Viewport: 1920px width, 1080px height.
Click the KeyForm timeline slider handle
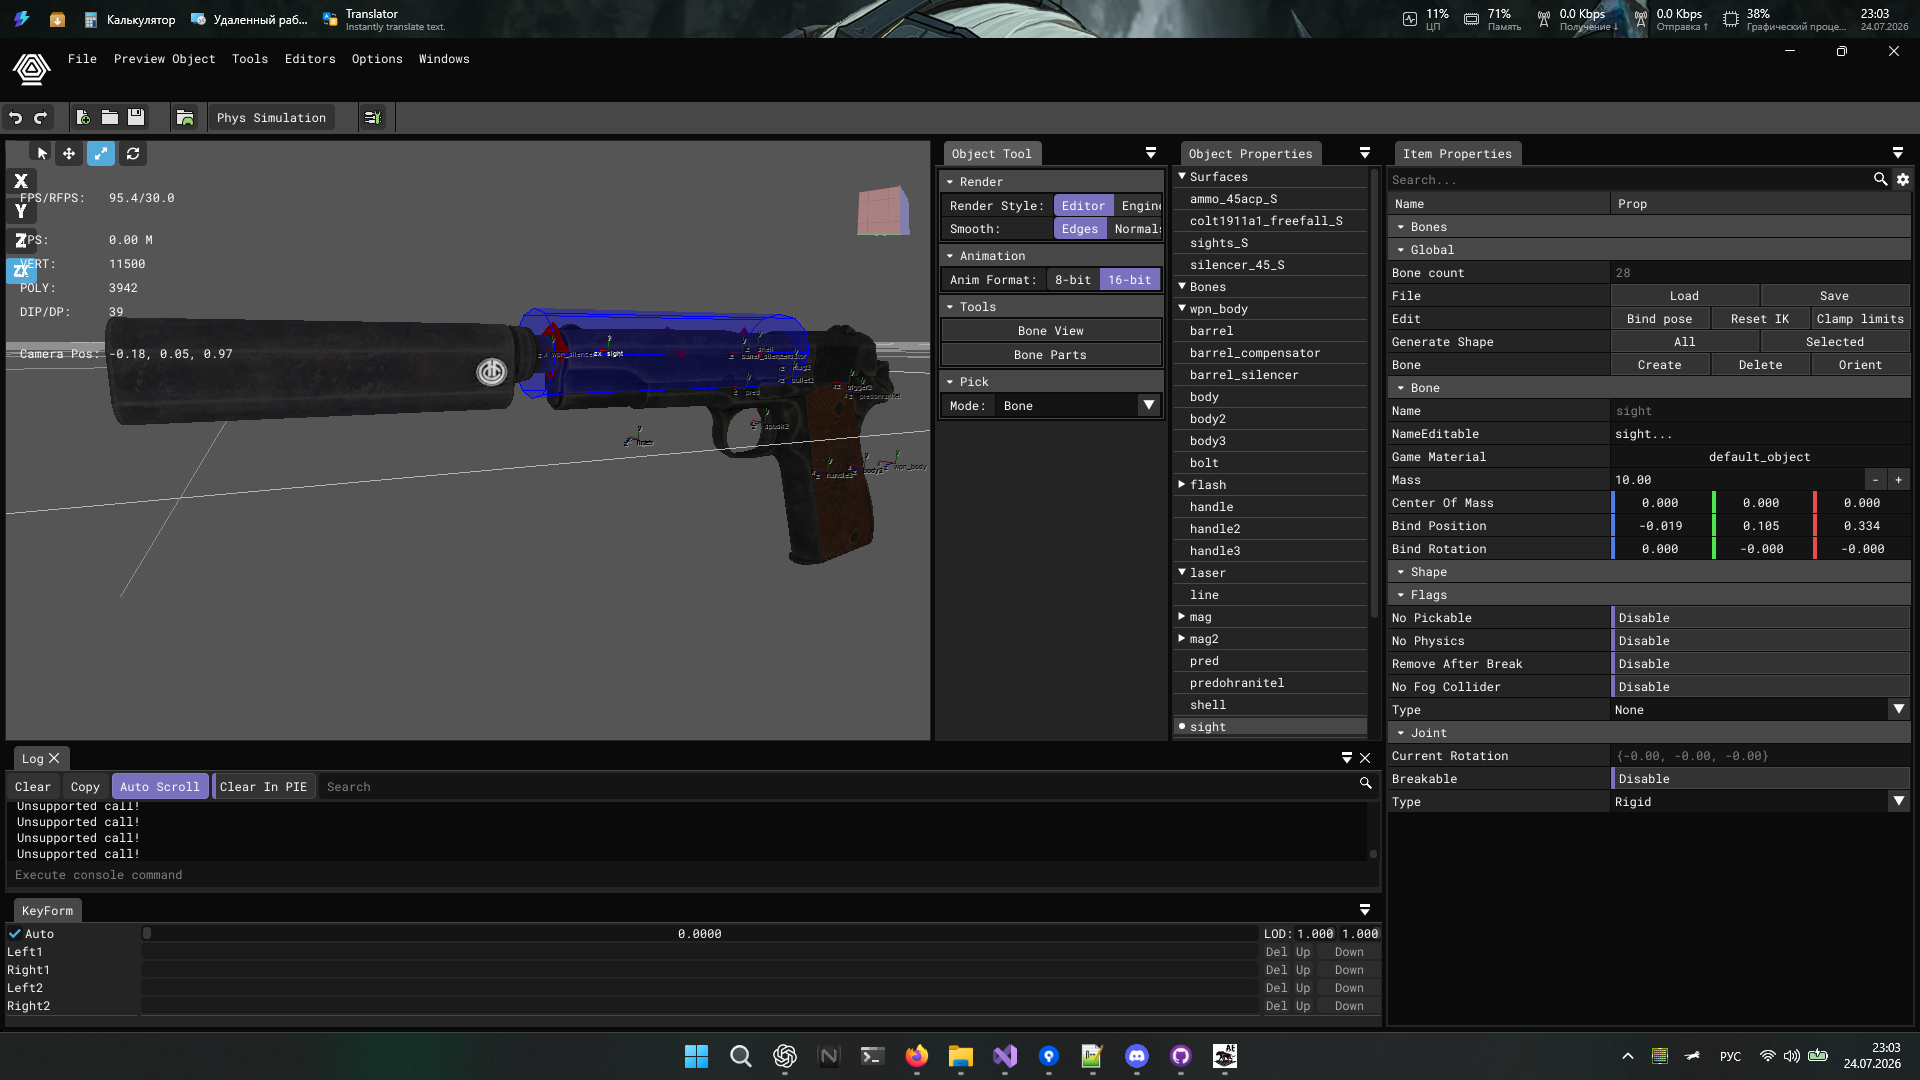(147, 934)
